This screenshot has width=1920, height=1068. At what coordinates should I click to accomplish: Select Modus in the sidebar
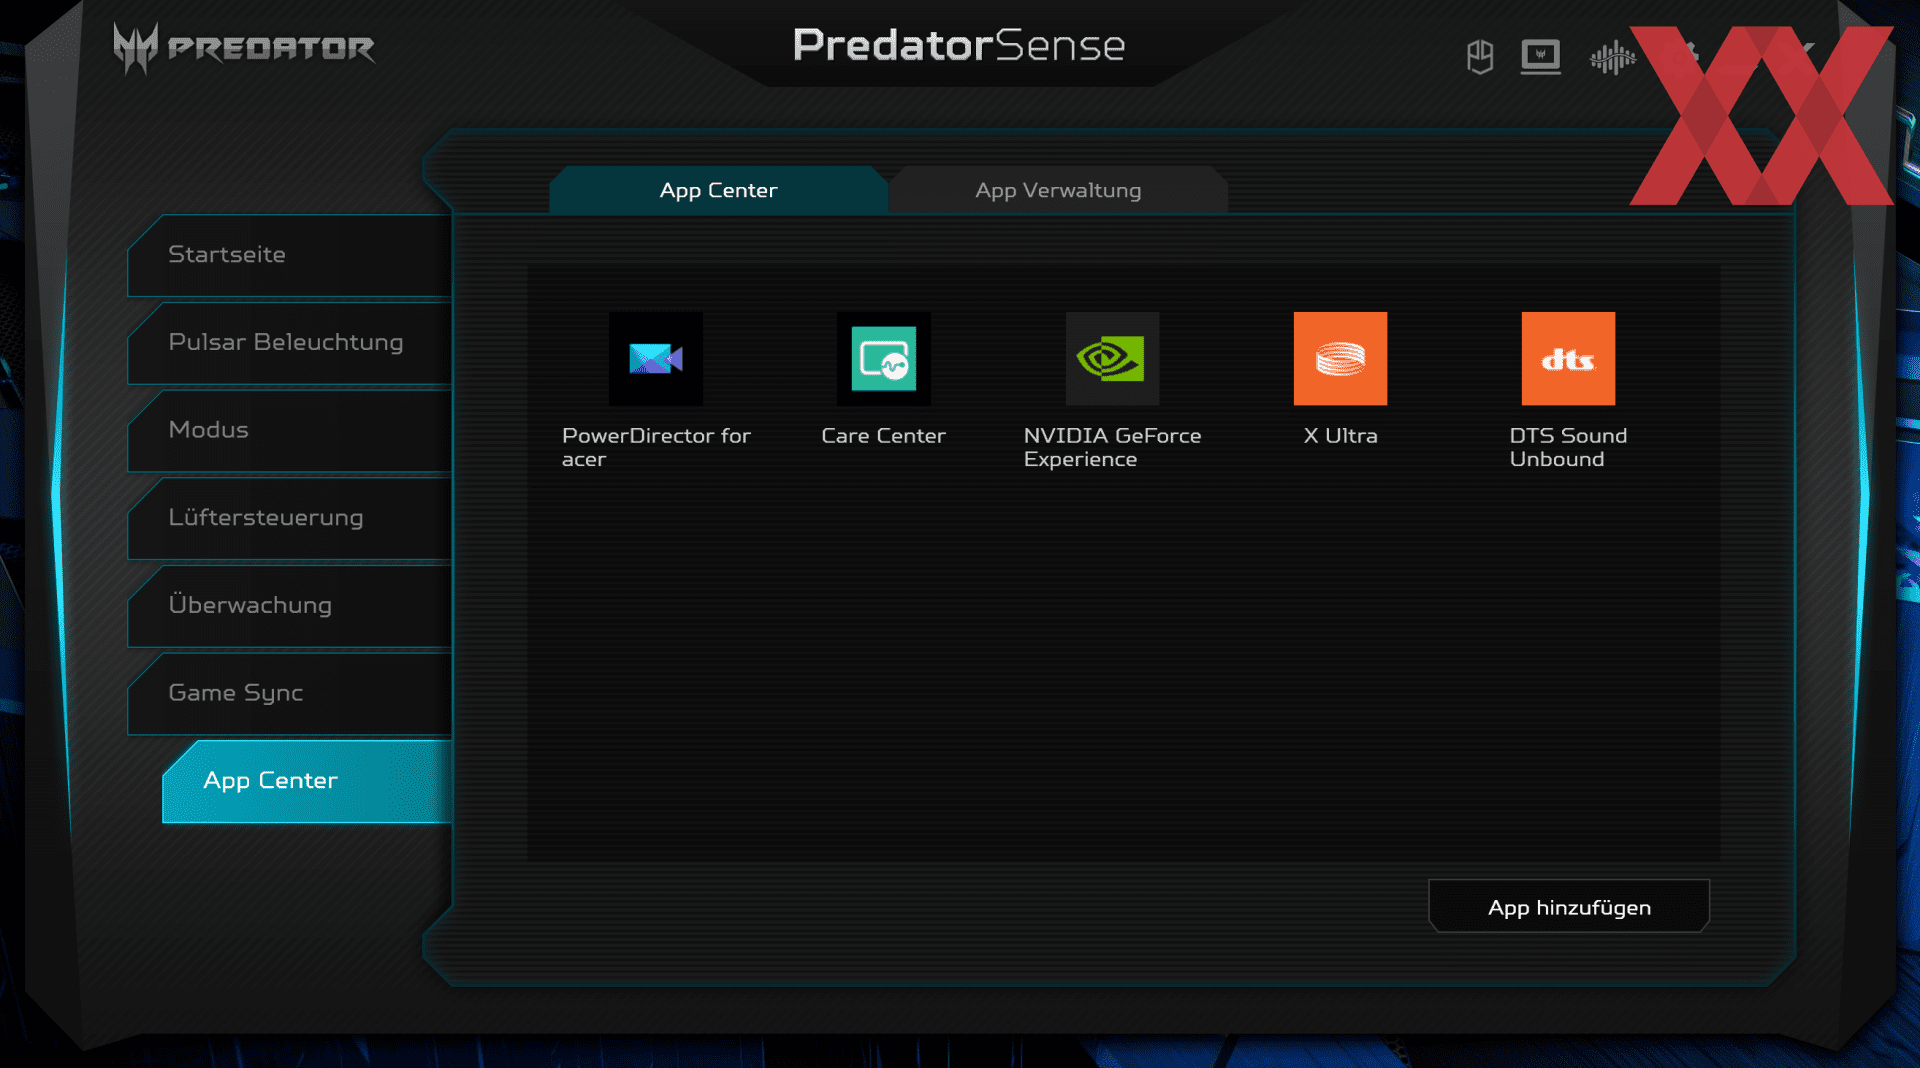(290, 430)
